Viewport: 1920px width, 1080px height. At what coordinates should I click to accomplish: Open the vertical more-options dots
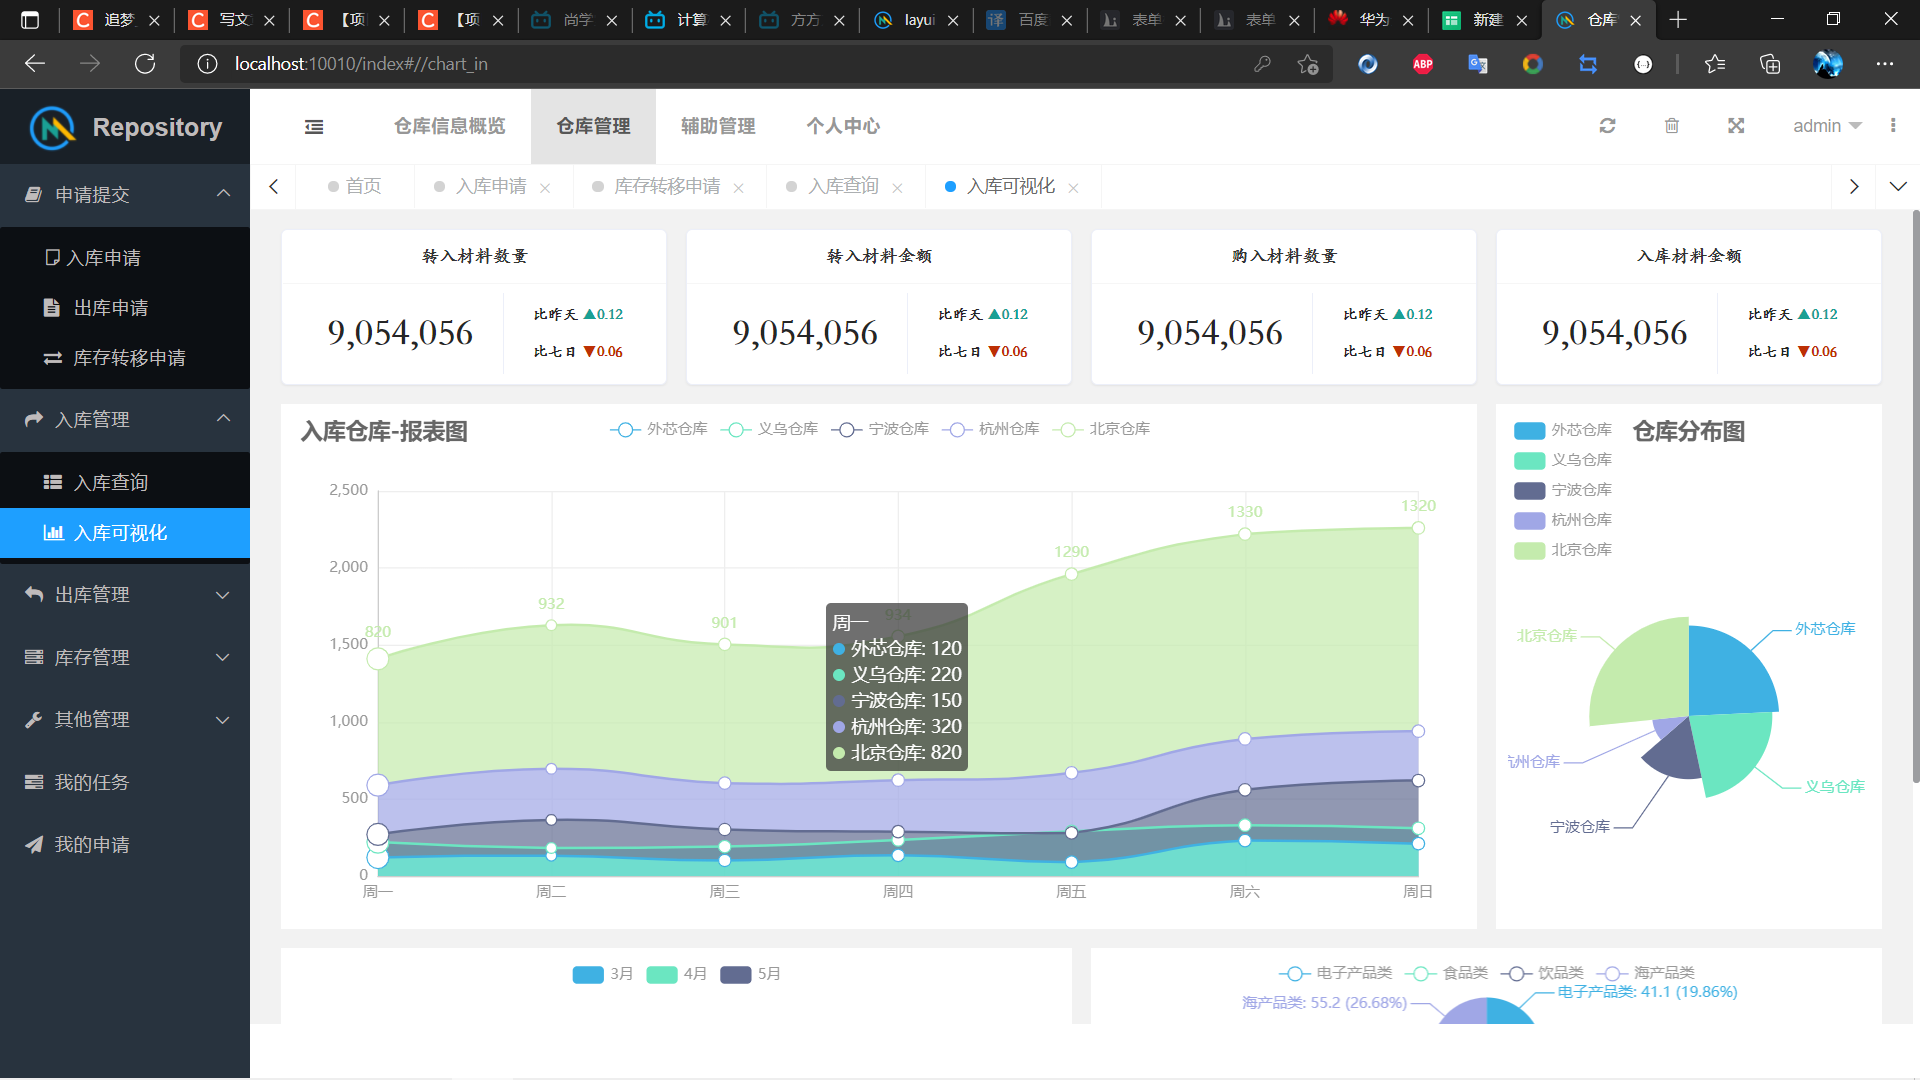coord(1892,126)
